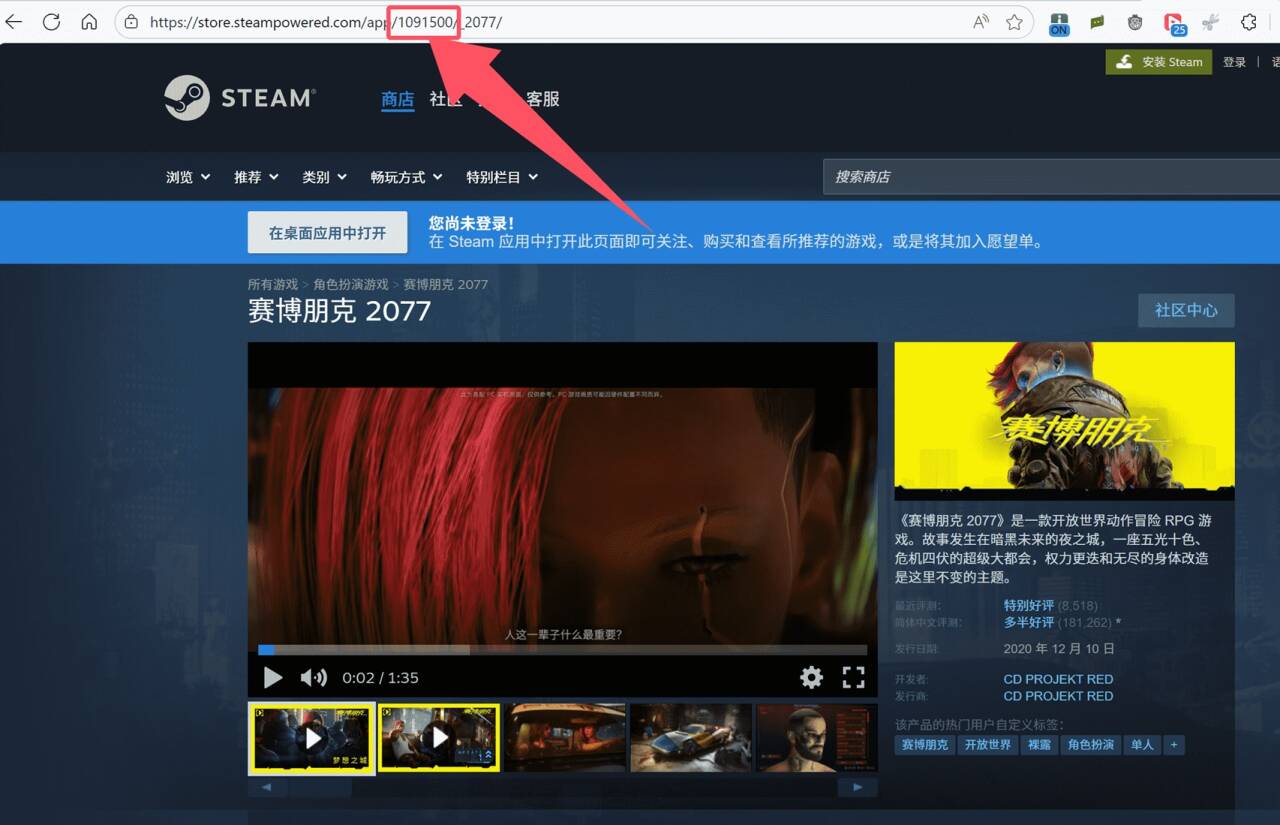Open the video quality settings gear
This screenshot has width=1280, height=825.
point(811,677)
